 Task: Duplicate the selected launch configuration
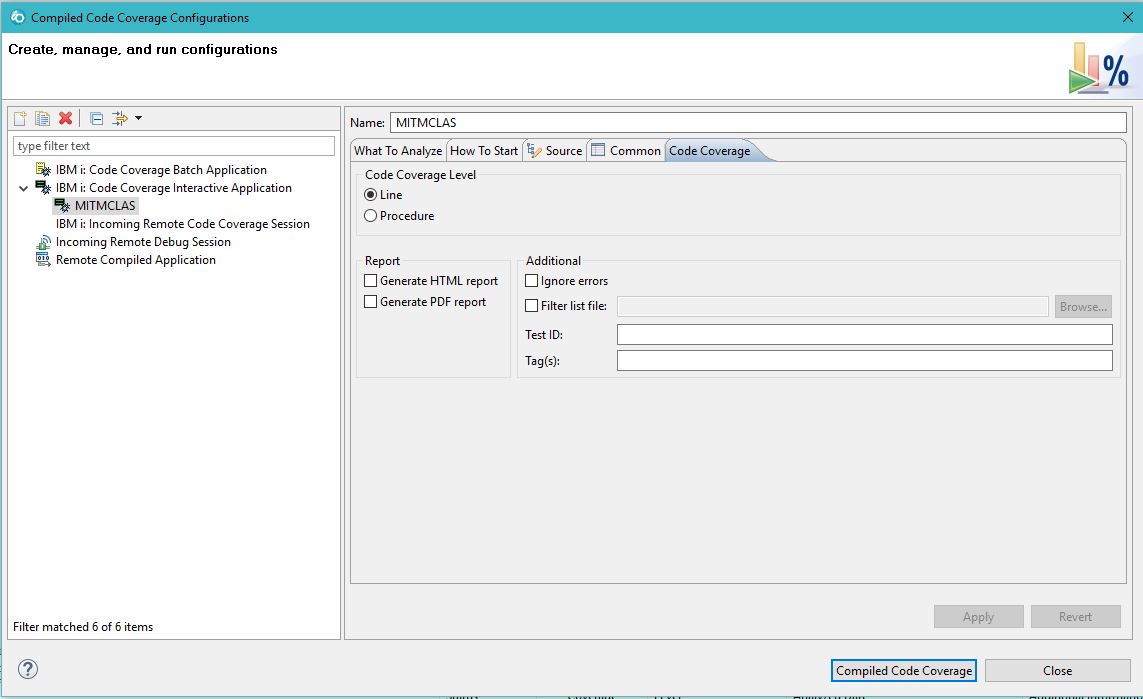tap(42, 118)
